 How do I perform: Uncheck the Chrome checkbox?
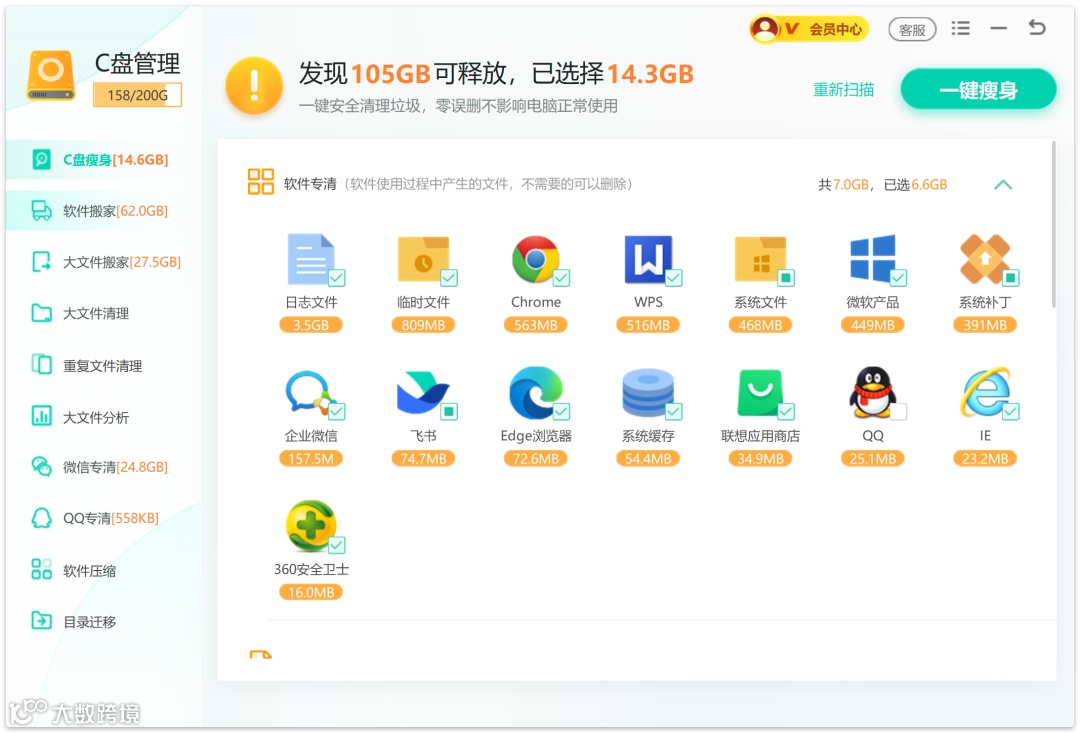[561, 278]
